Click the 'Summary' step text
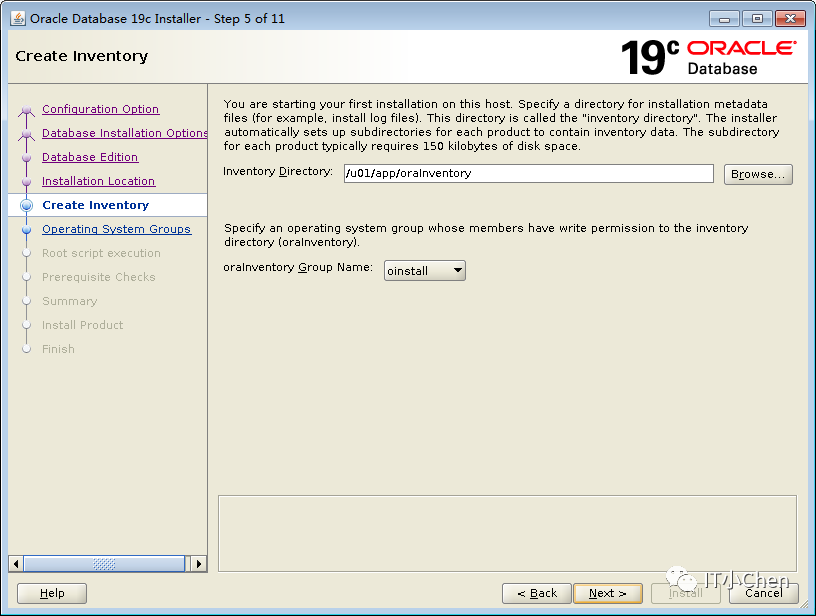This screenshot has height=616, width=816. (x=70, y=301)
